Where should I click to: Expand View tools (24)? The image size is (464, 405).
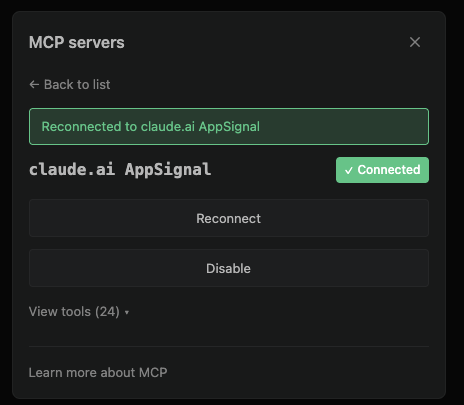(x=79, y=312)
